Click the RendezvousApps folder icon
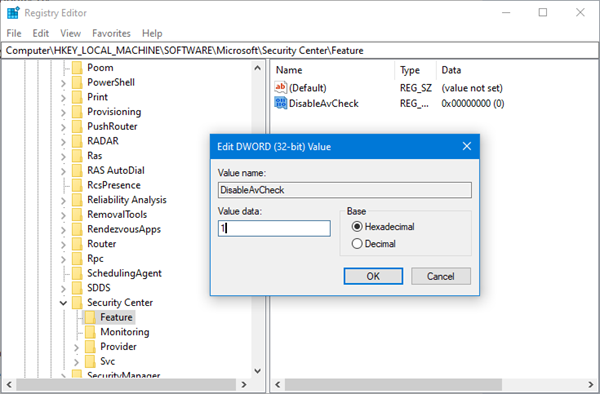Screen dimensions: 600x394 (77, 229)
